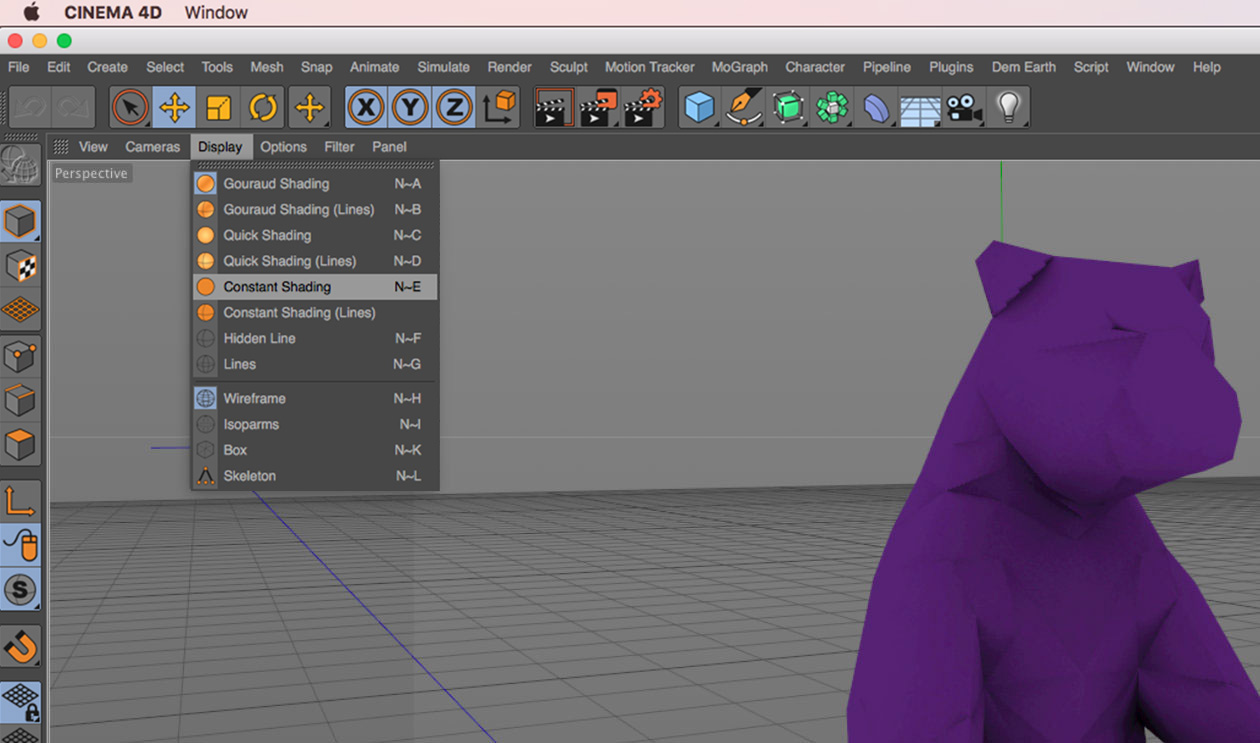Click Render to Picture Viewer icon
Image resolution: width=1260 pixels, height=743 pixels.
[x=598, y=107]
